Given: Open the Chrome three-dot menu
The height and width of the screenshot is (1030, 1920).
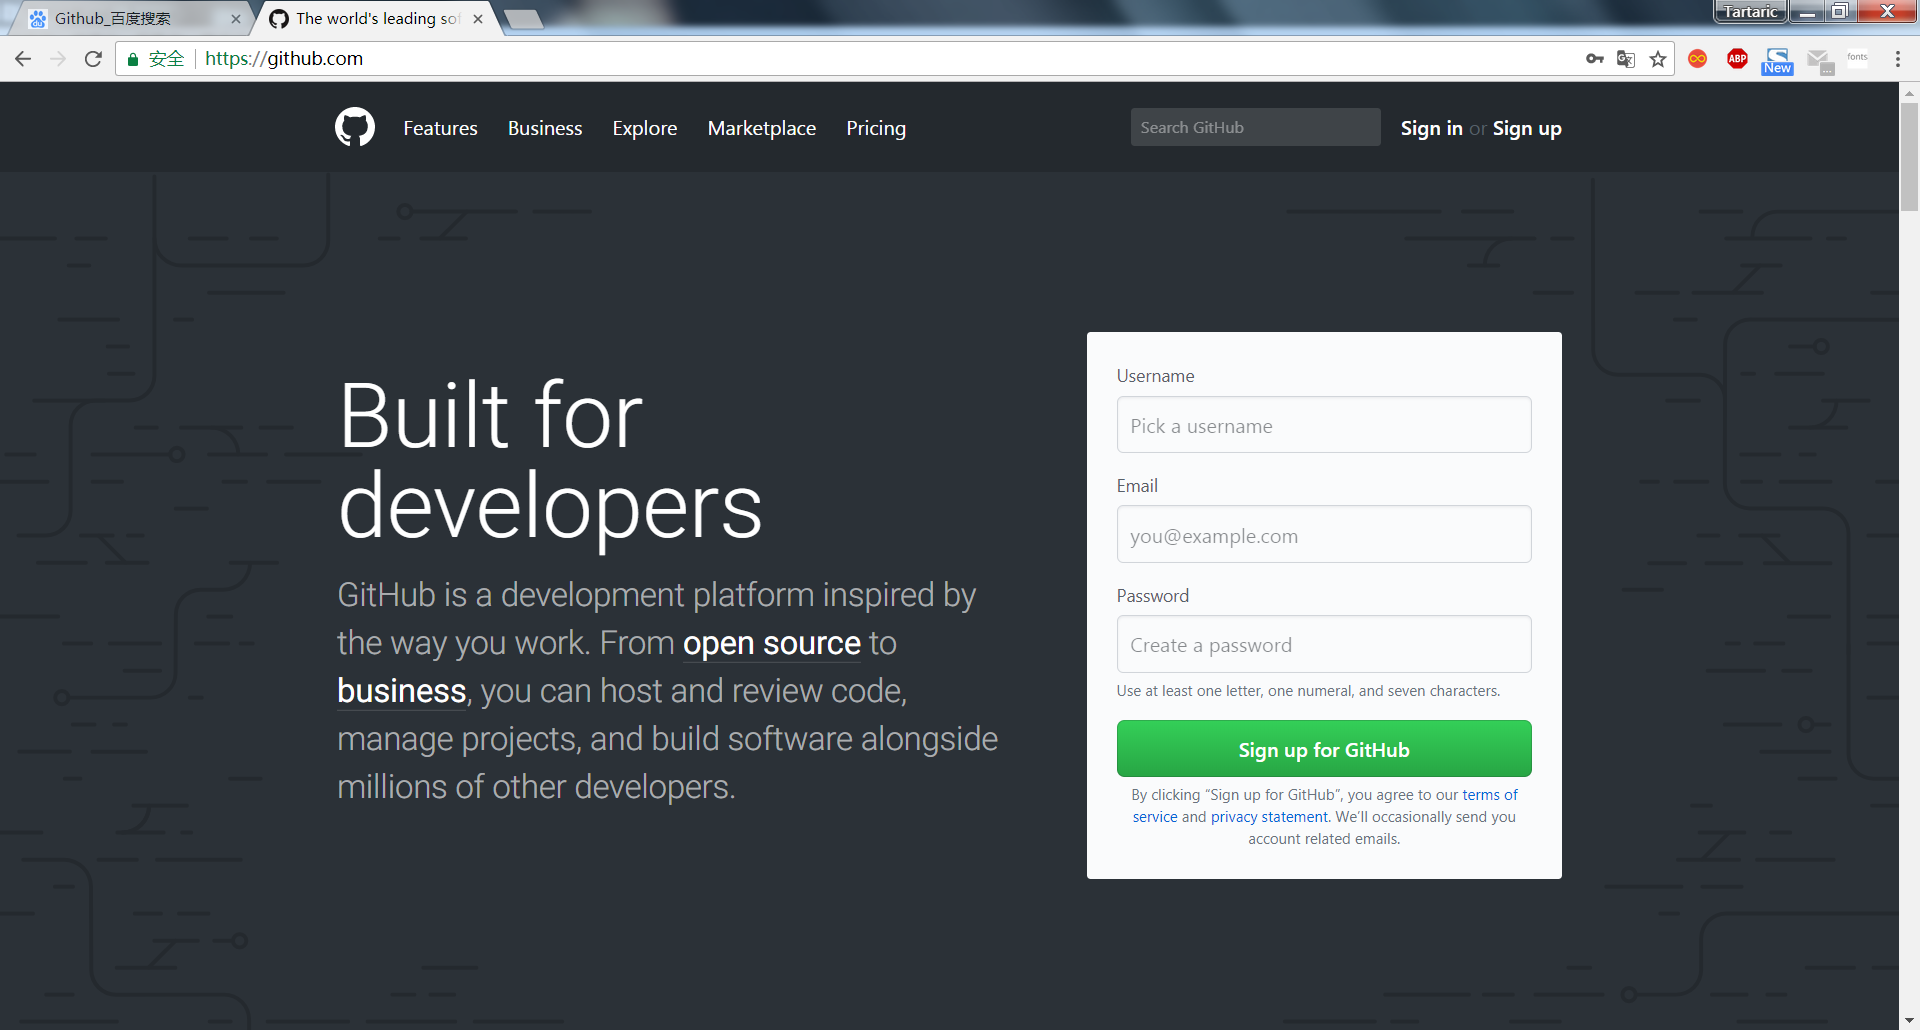Looking at the screenshot, I should click(x=1898, y=59).
